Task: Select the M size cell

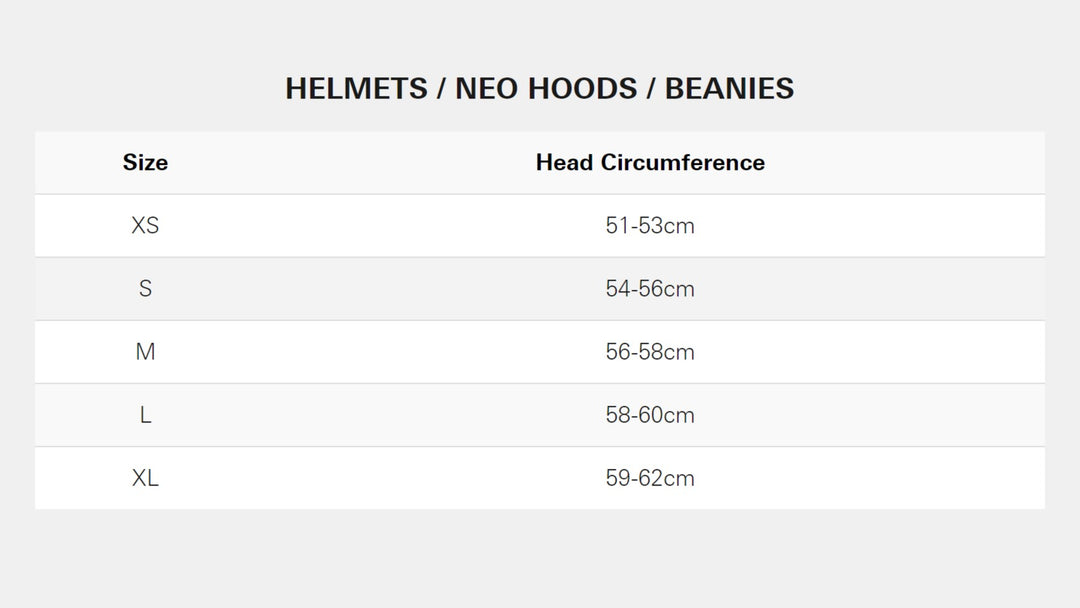Action: 145,352
